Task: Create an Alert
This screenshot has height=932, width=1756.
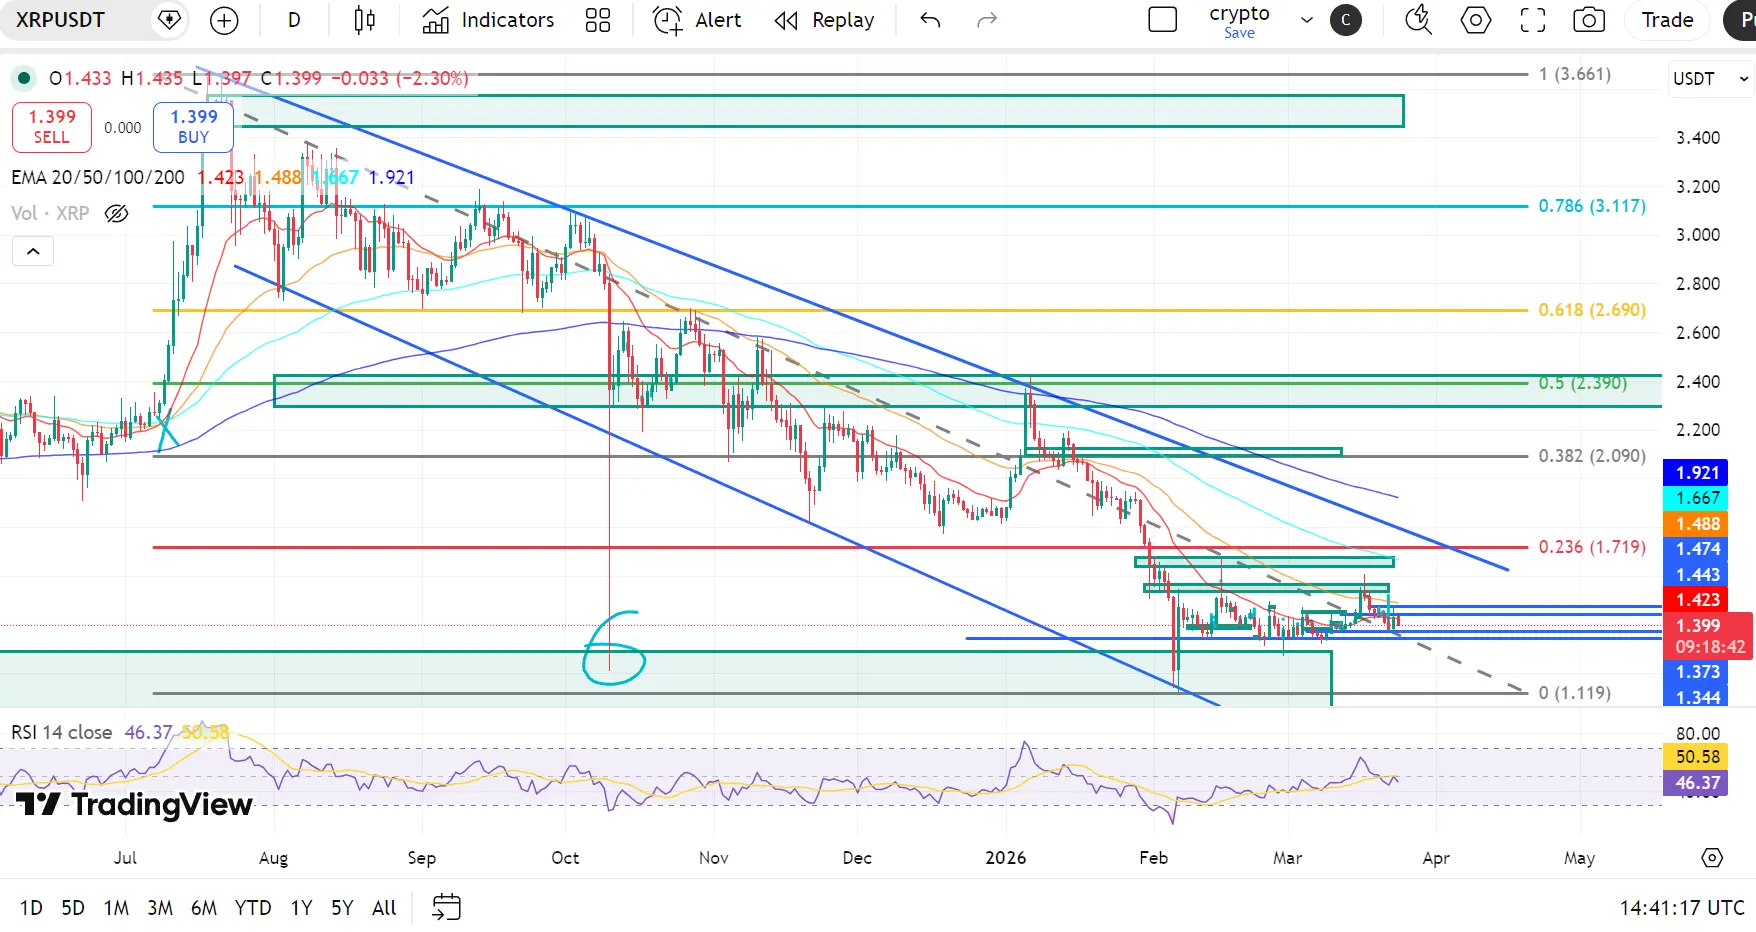Action: [697, 20]
